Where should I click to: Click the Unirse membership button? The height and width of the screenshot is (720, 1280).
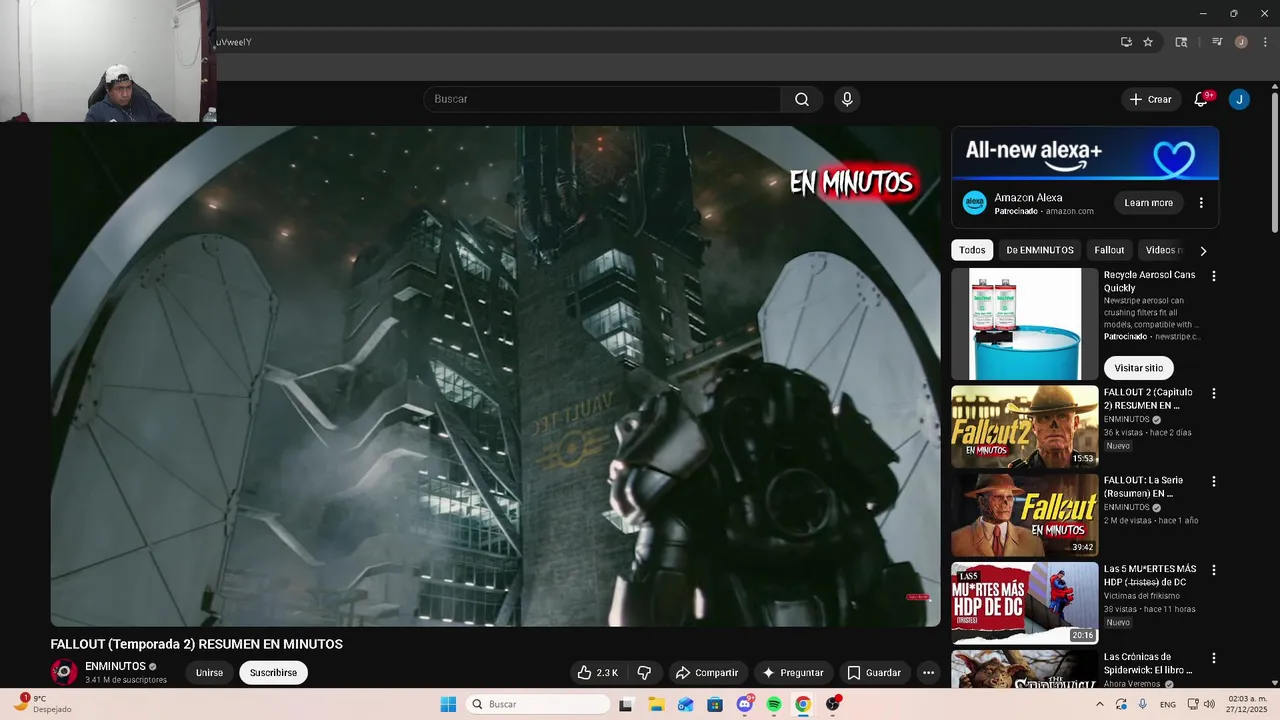(209, 673)
